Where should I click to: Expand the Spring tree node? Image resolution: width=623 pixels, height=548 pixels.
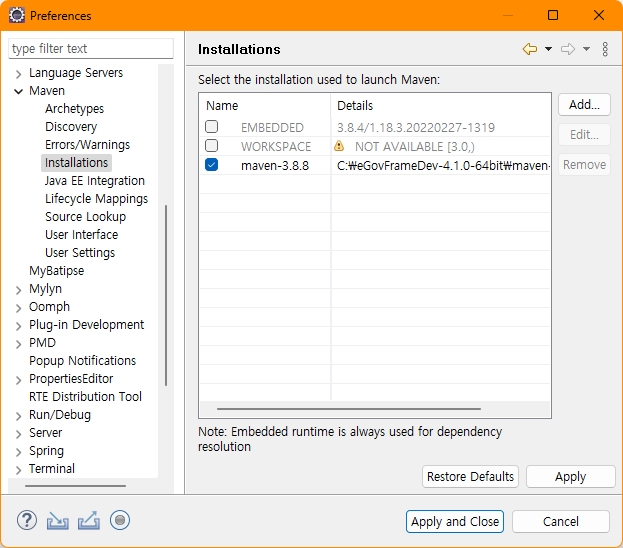tap(18, 452)
